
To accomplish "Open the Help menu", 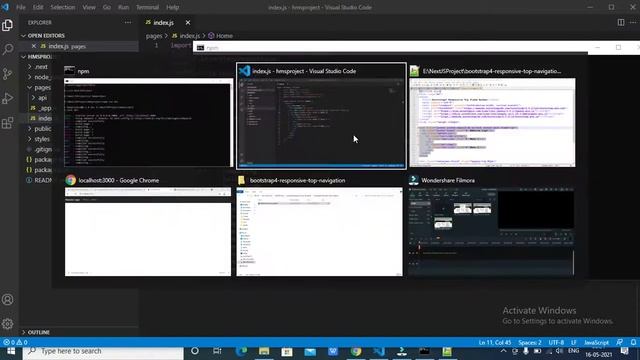I will [x=173, y=7].
